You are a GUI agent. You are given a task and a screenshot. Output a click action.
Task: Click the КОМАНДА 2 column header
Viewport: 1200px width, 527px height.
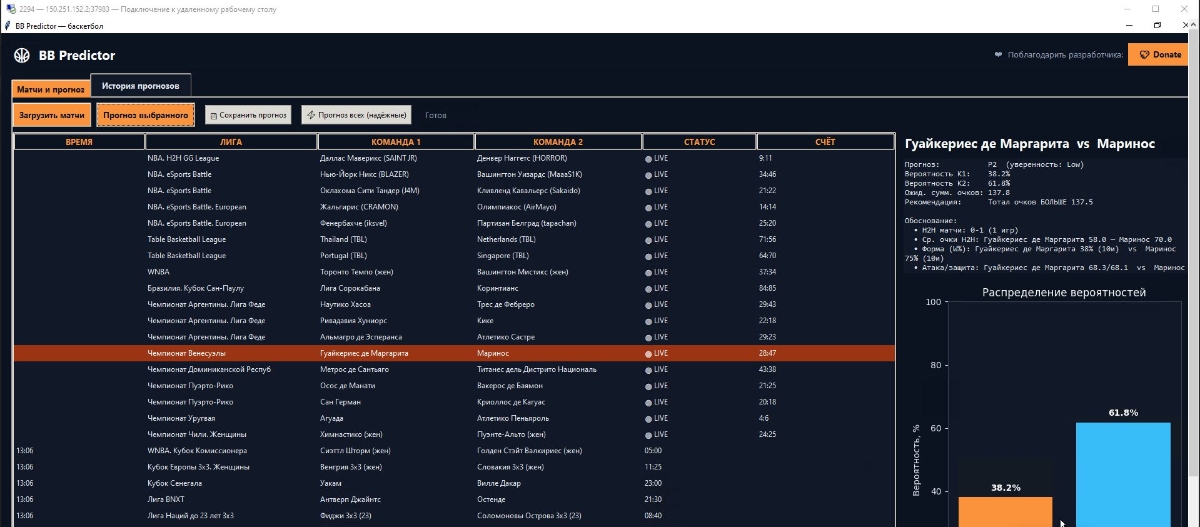[x=558, y=142]
